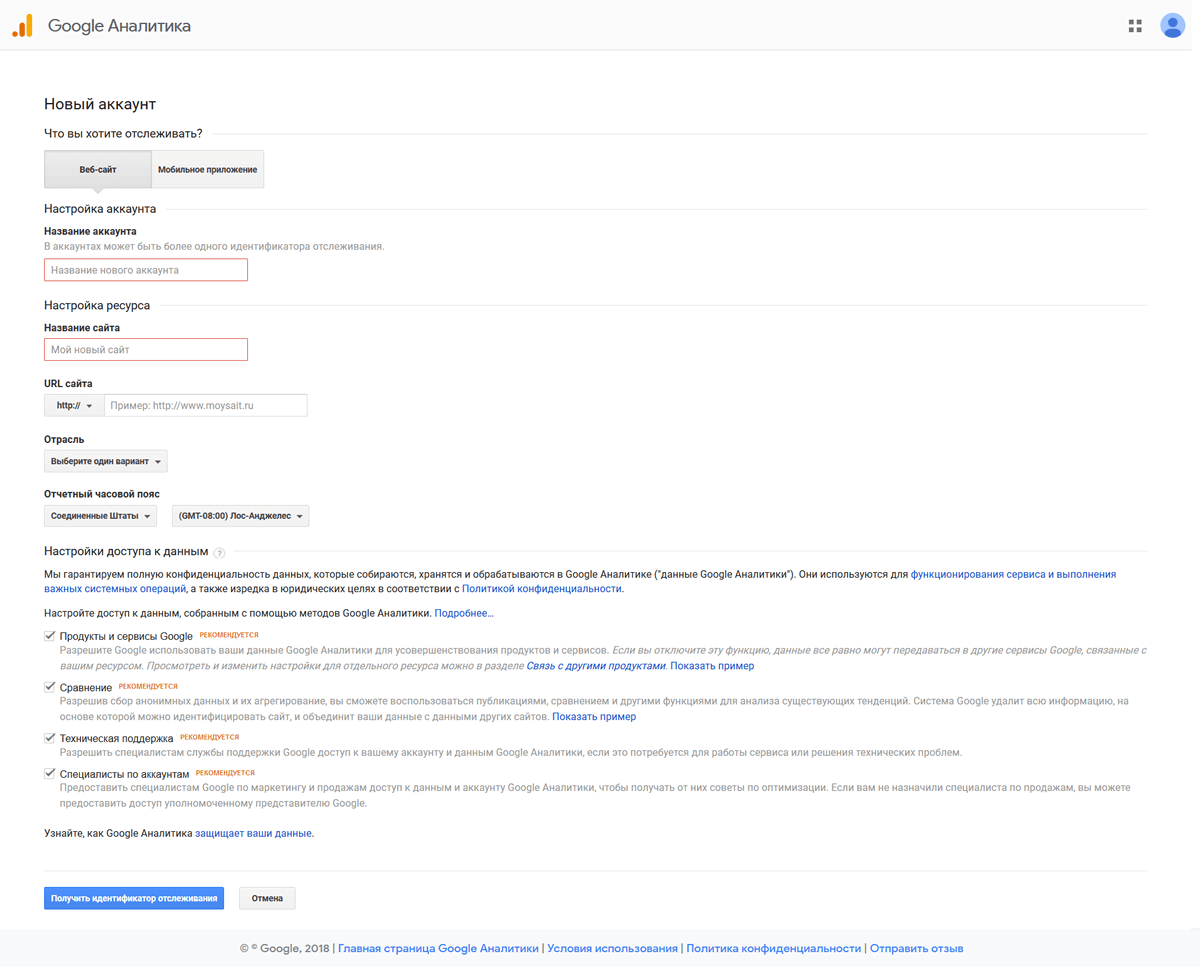Viewport: 1200px width, 968px height.
Task: Open Соединенные Штаты country dropdown
Action: pos(101,516)
